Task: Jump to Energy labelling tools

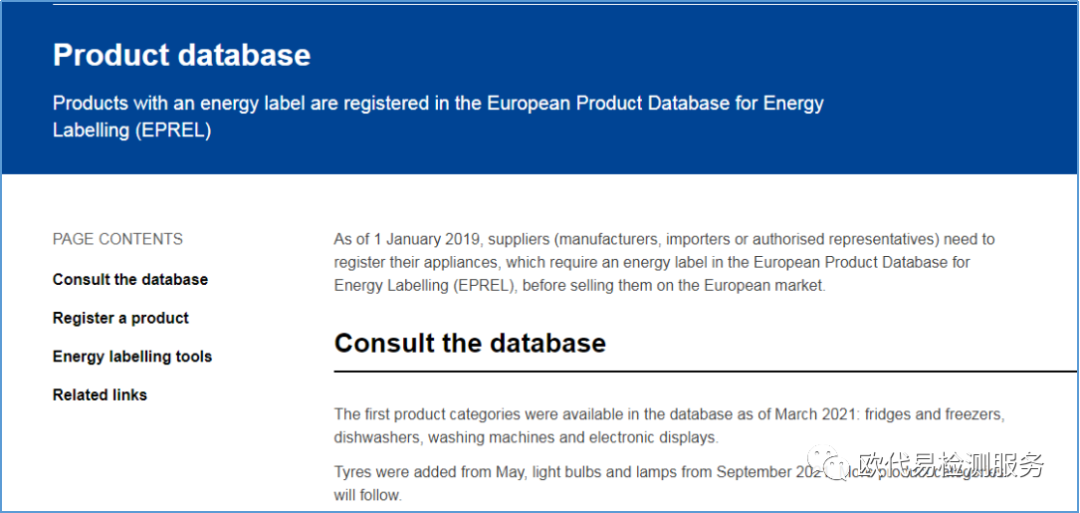Action: (132, 357)
